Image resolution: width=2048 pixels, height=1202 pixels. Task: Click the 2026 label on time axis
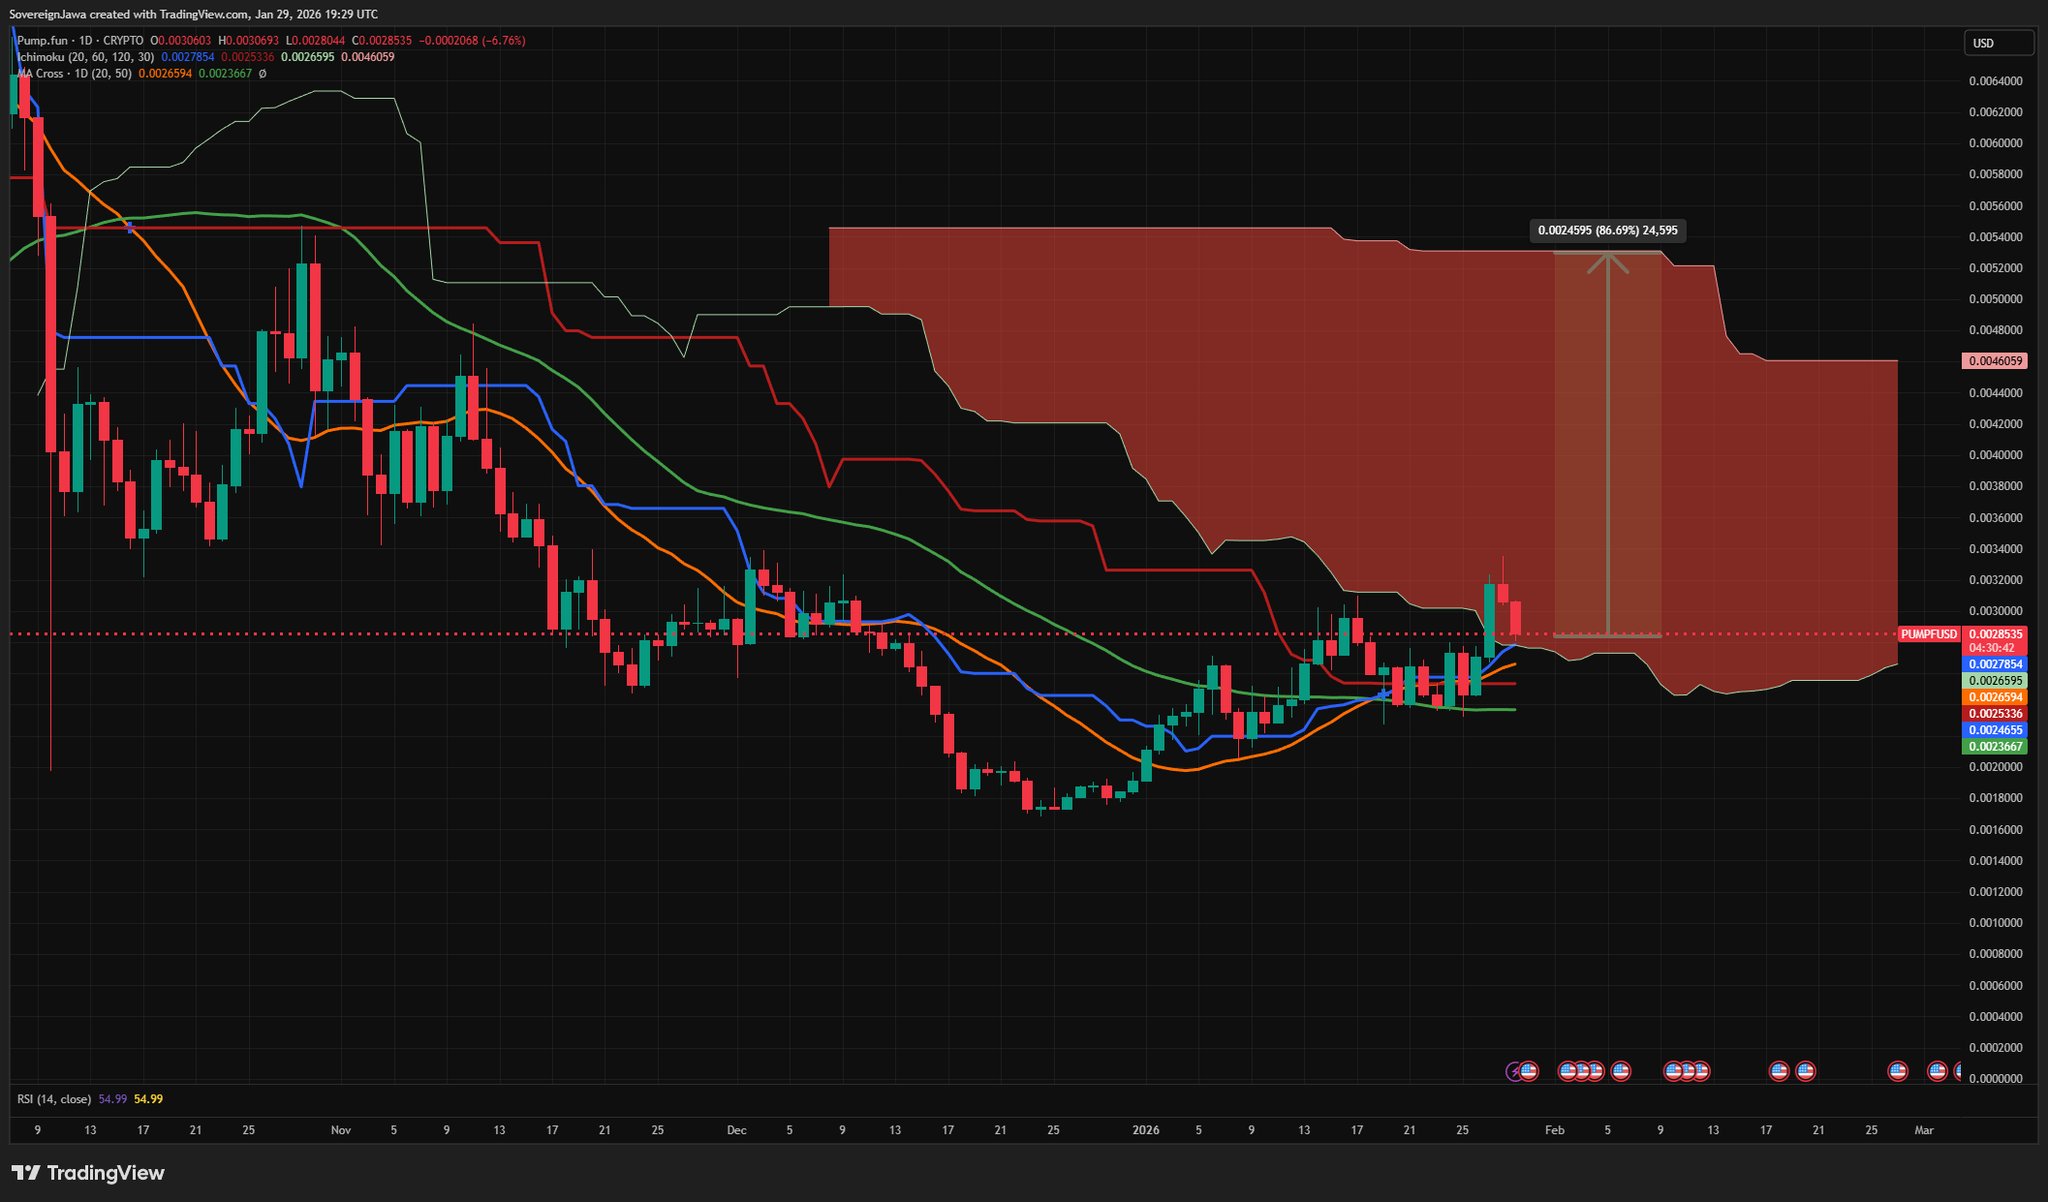click(x=1145, y=1130)
